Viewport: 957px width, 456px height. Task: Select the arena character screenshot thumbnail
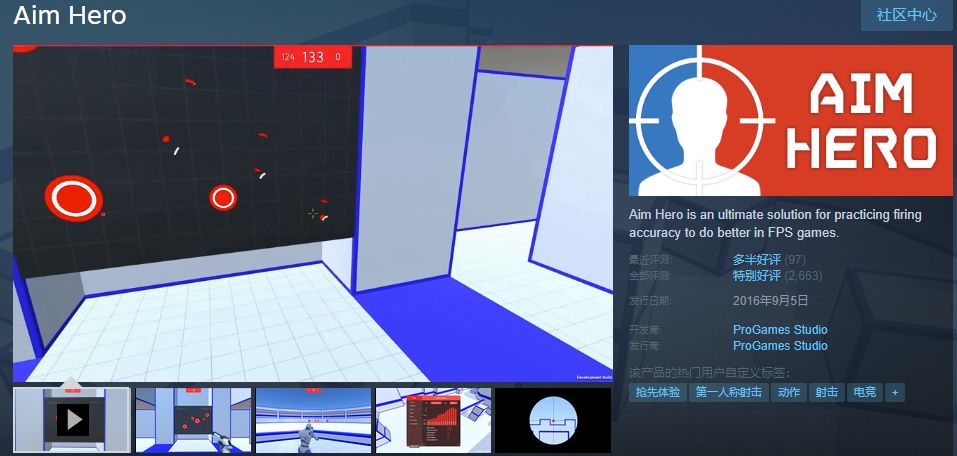(x=313, y=420)
